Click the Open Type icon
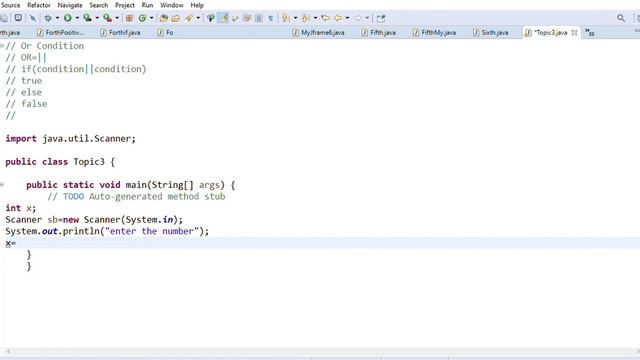 click(164, 18)
